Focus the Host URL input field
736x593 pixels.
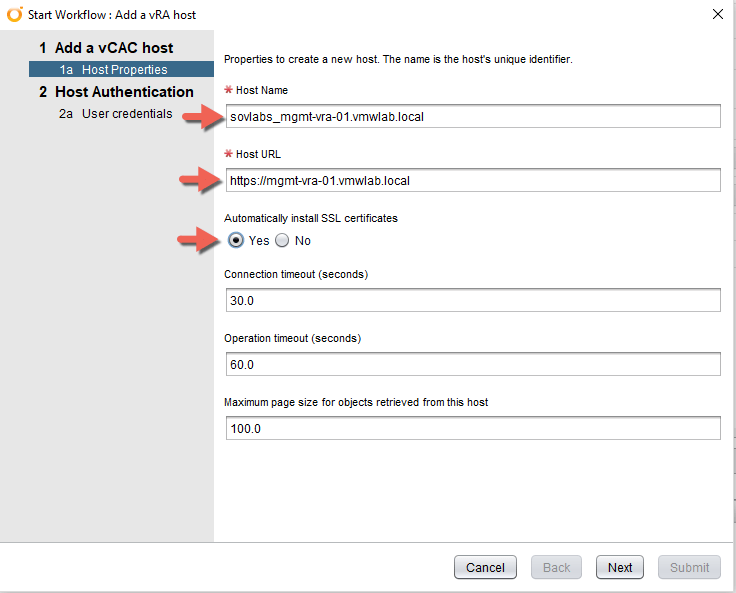pyautogui.click(x=472, y=180)
